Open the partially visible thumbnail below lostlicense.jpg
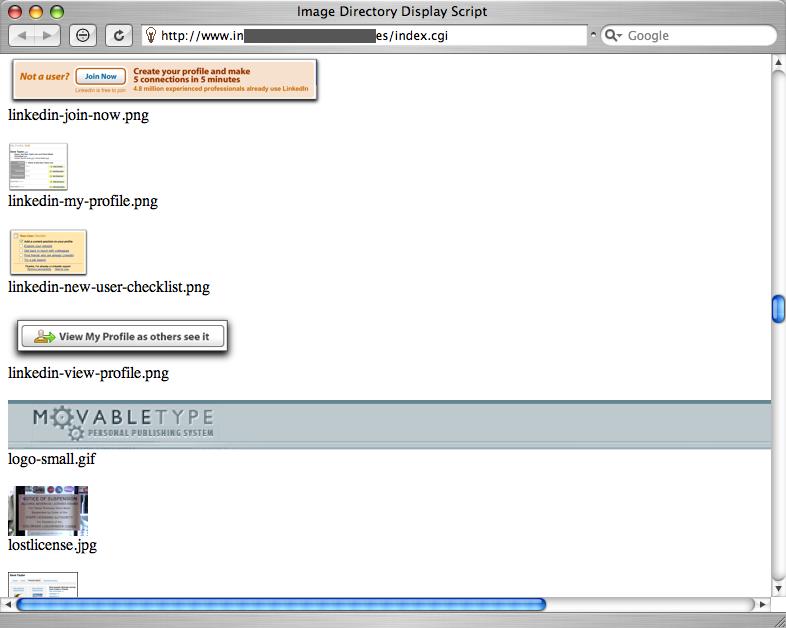Viewport: 786px width, 628px height. point(43,584)
